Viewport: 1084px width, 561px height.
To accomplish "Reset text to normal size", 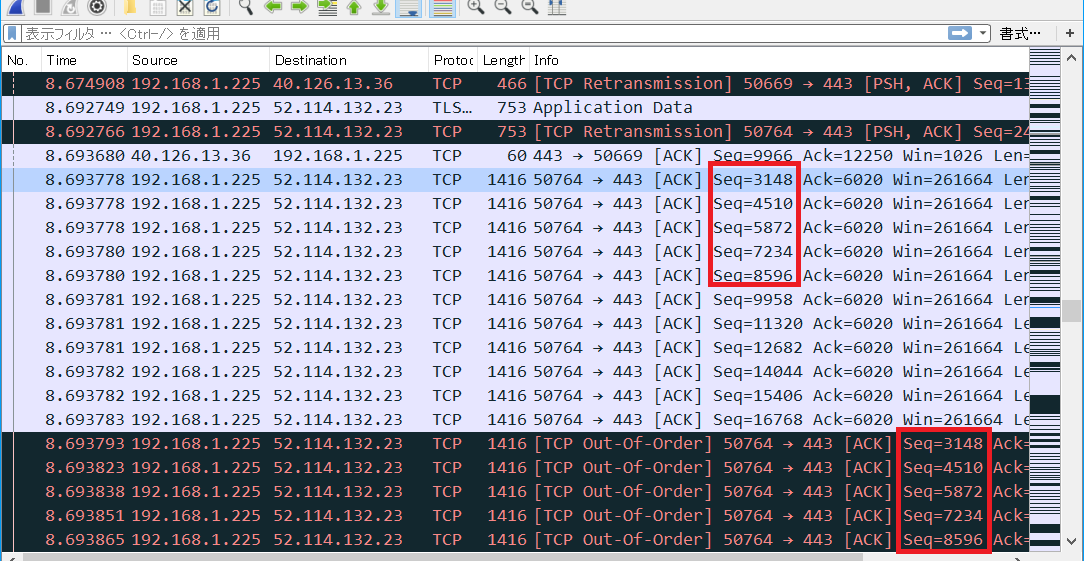I will tap(530, 7).
